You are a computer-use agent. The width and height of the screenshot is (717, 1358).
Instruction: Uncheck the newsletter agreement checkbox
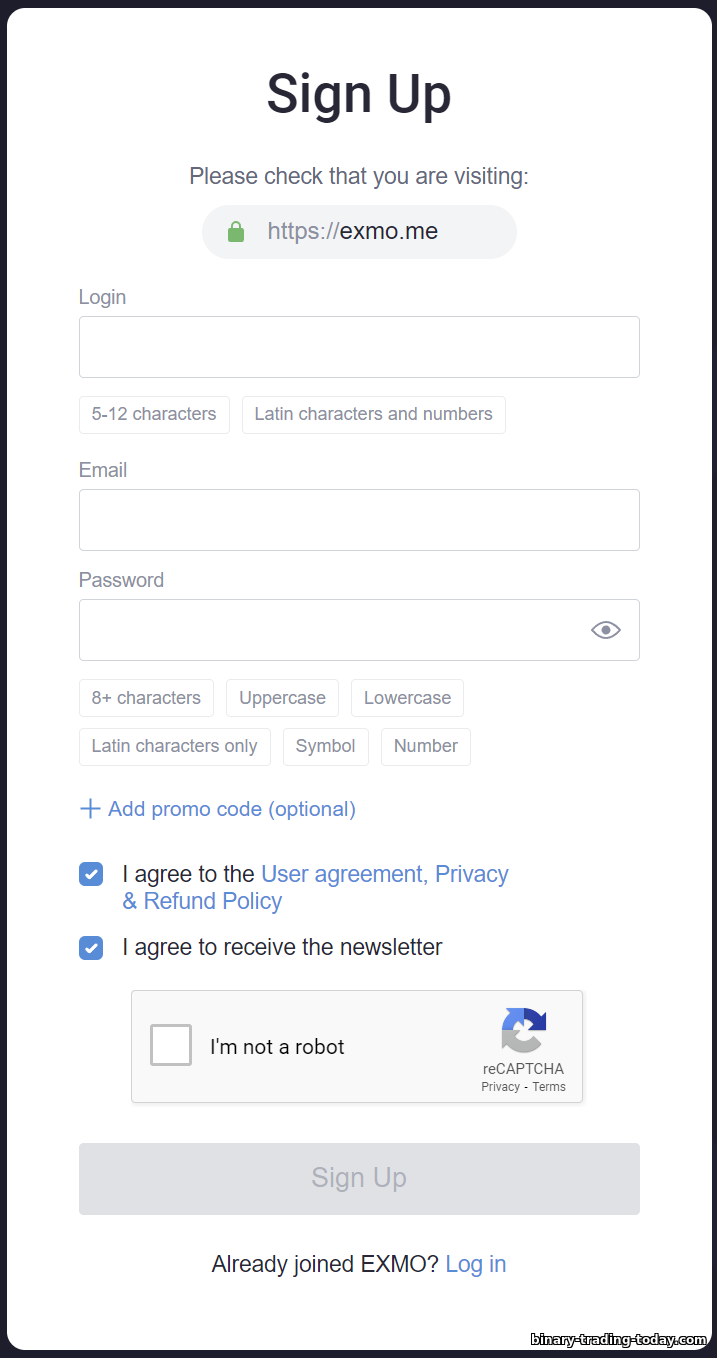pyautogui.click(x=91, y=948)
